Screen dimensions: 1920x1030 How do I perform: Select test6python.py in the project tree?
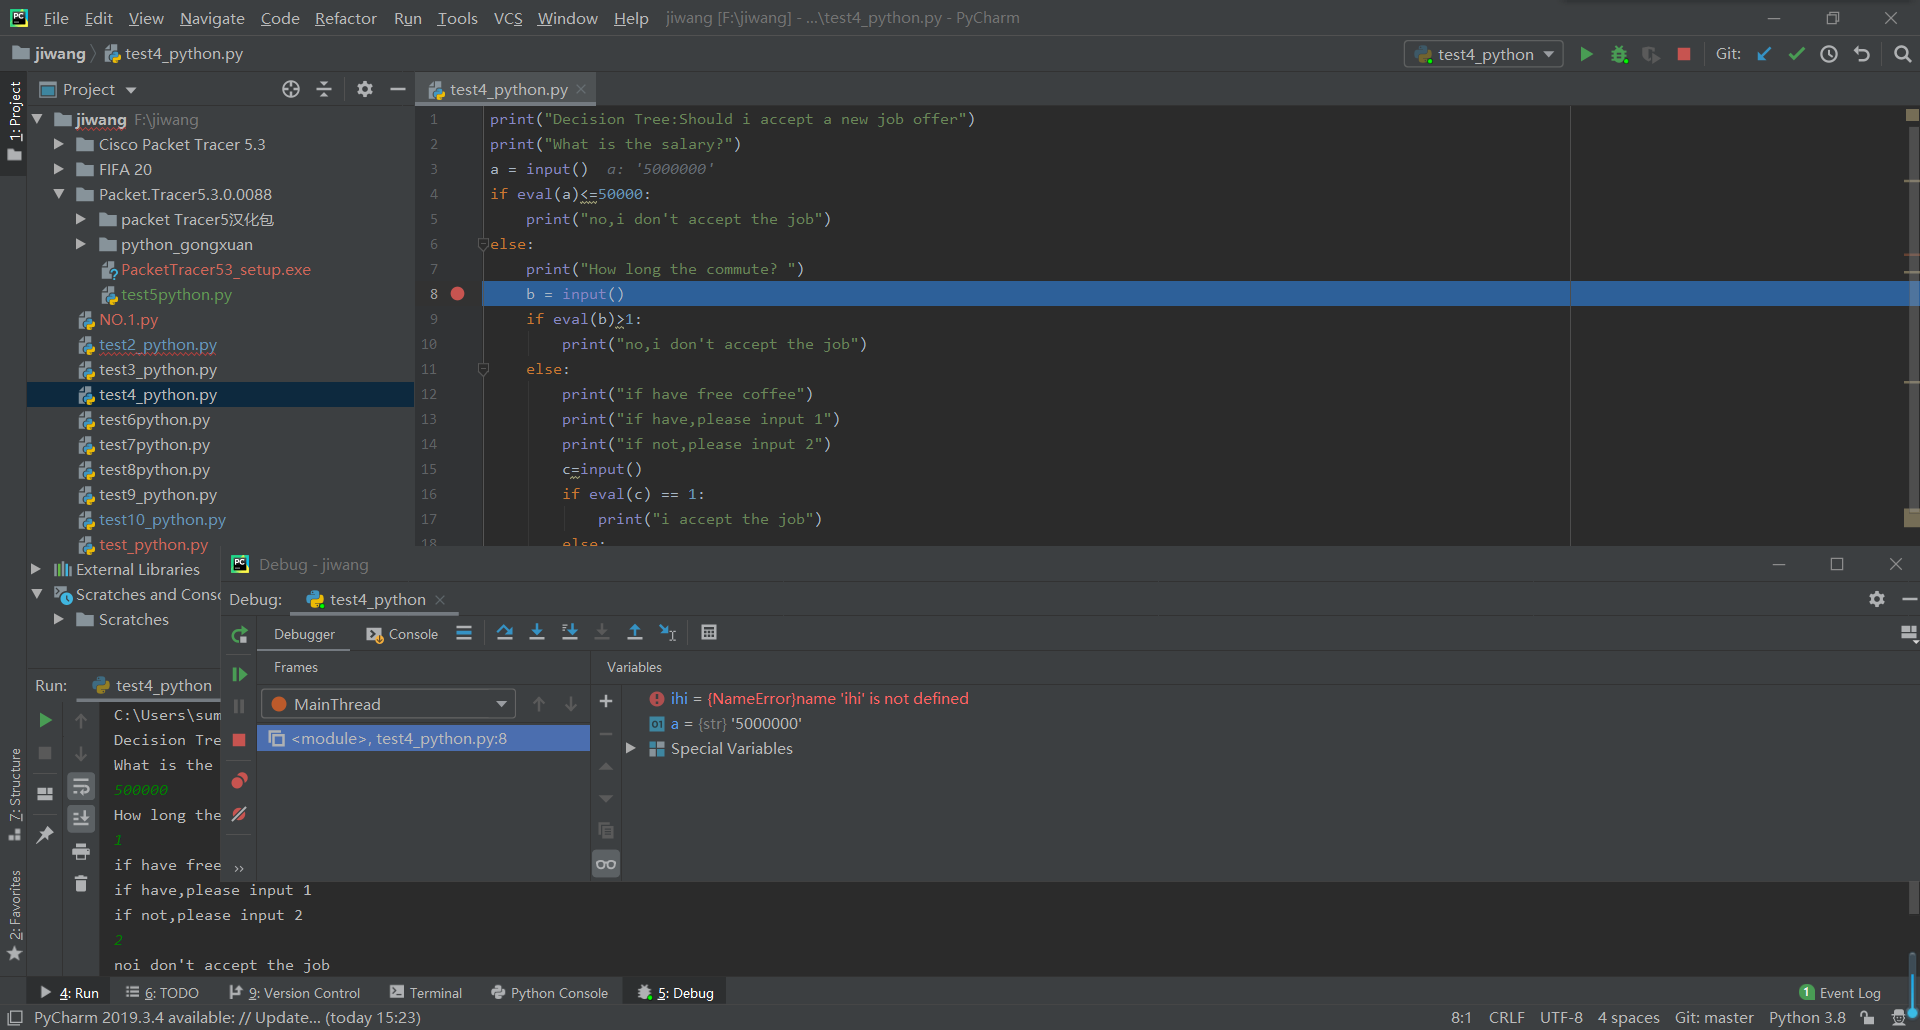(154, 420)
